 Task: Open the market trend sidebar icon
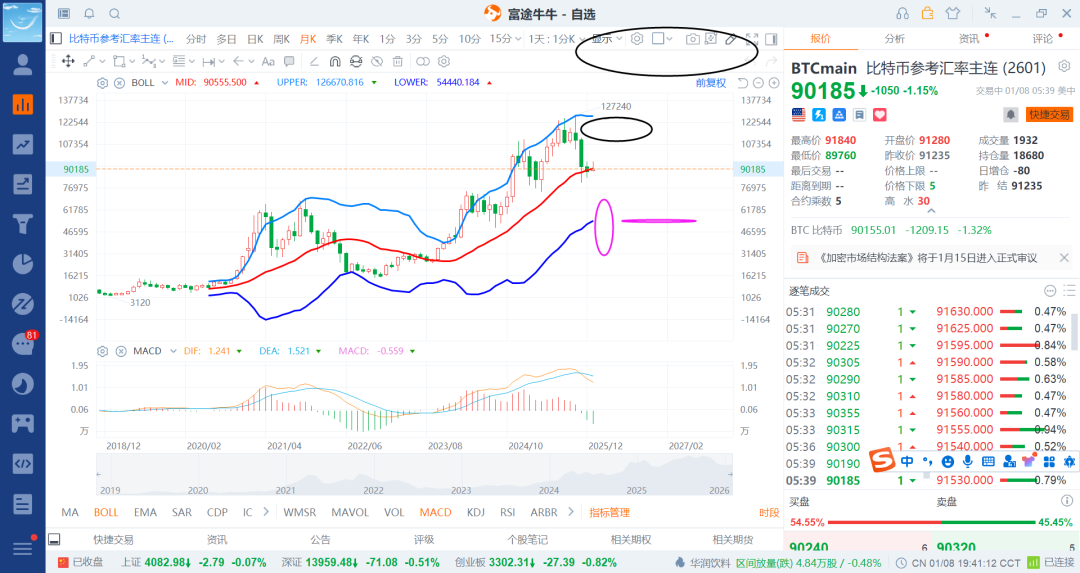tap(23, 144)
